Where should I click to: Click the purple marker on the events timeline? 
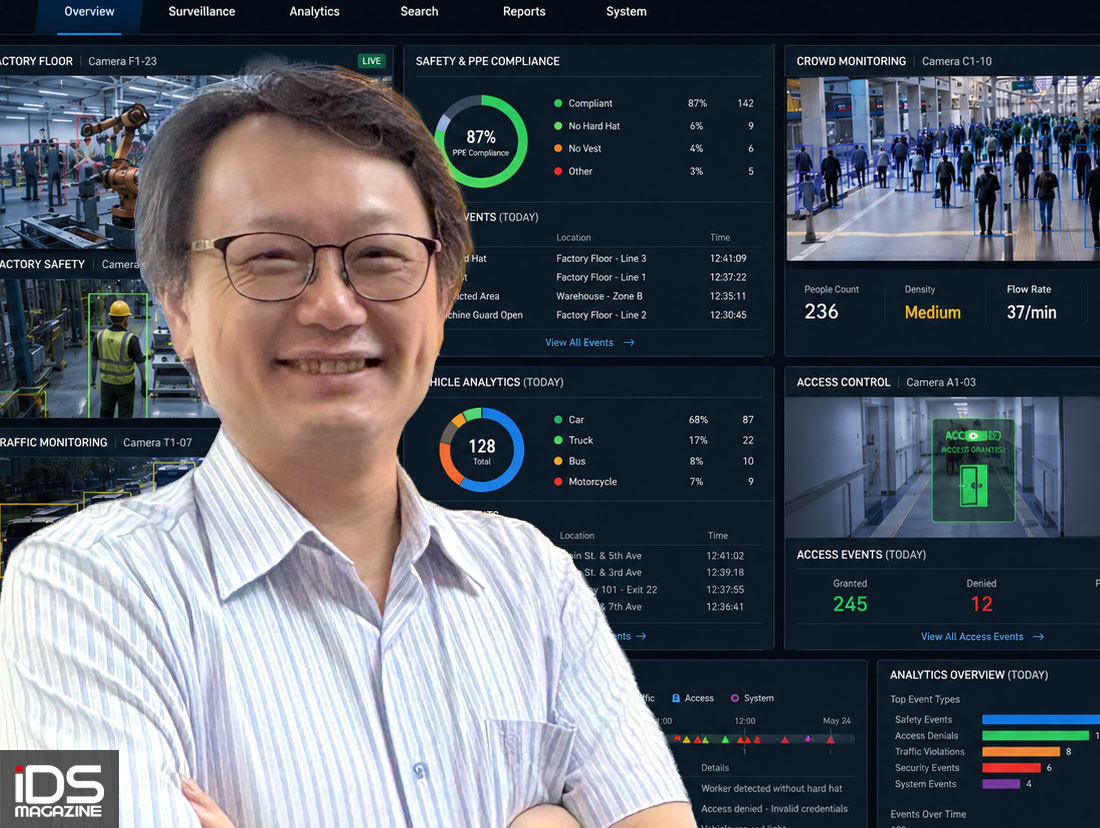pos(808,739)
